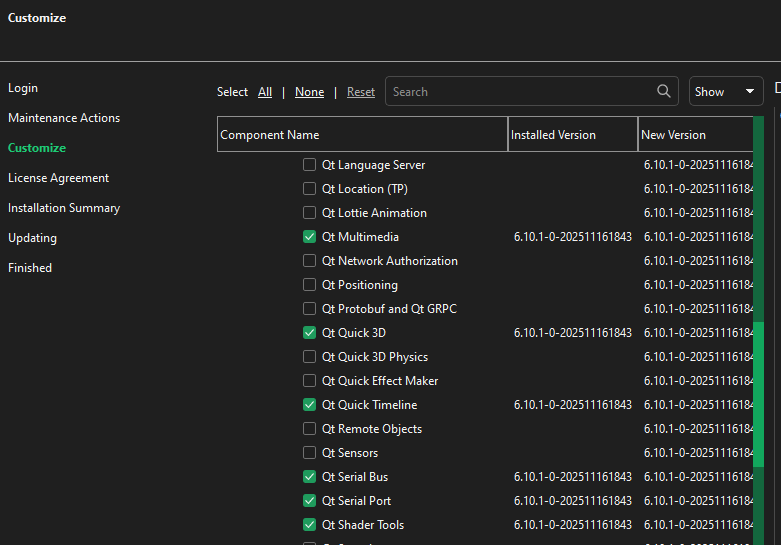Open the License Agreement step
Screen dimensions: 781x545
(x=58, y=178)
